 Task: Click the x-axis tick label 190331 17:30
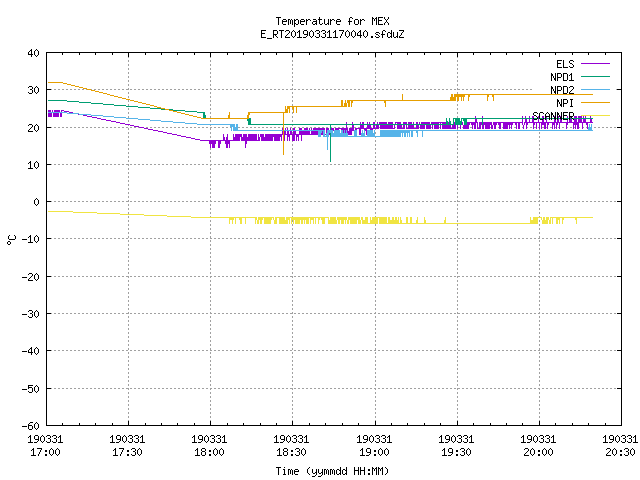(127, 446)
